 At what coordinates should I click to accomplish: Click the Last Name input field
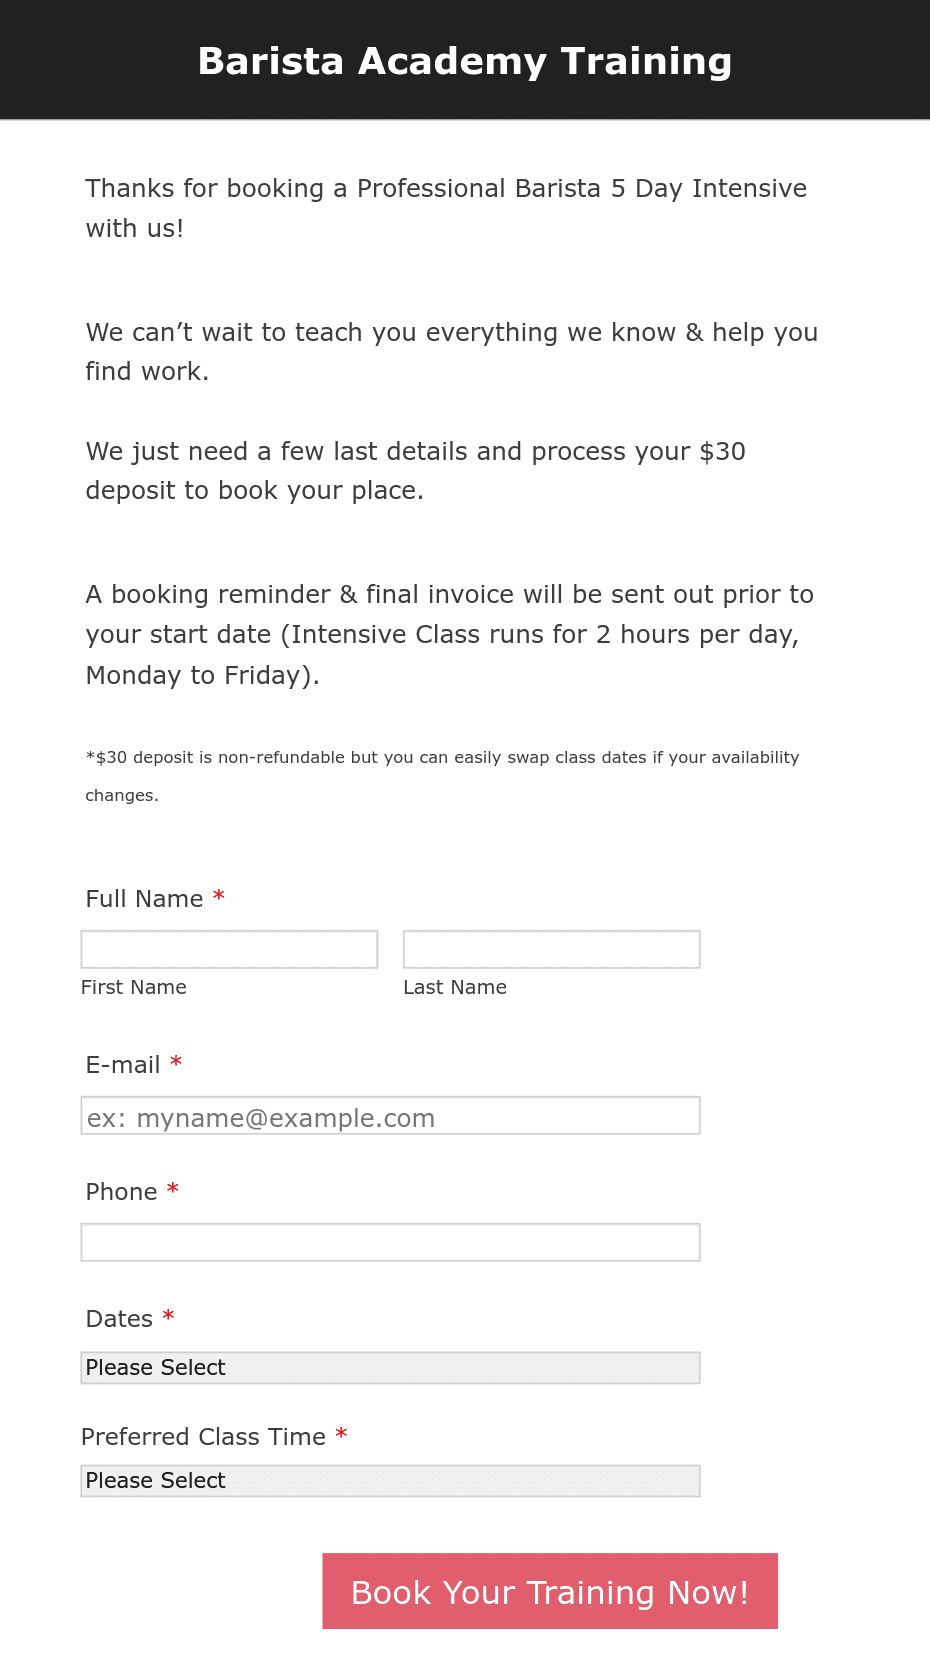click(551, 949)
